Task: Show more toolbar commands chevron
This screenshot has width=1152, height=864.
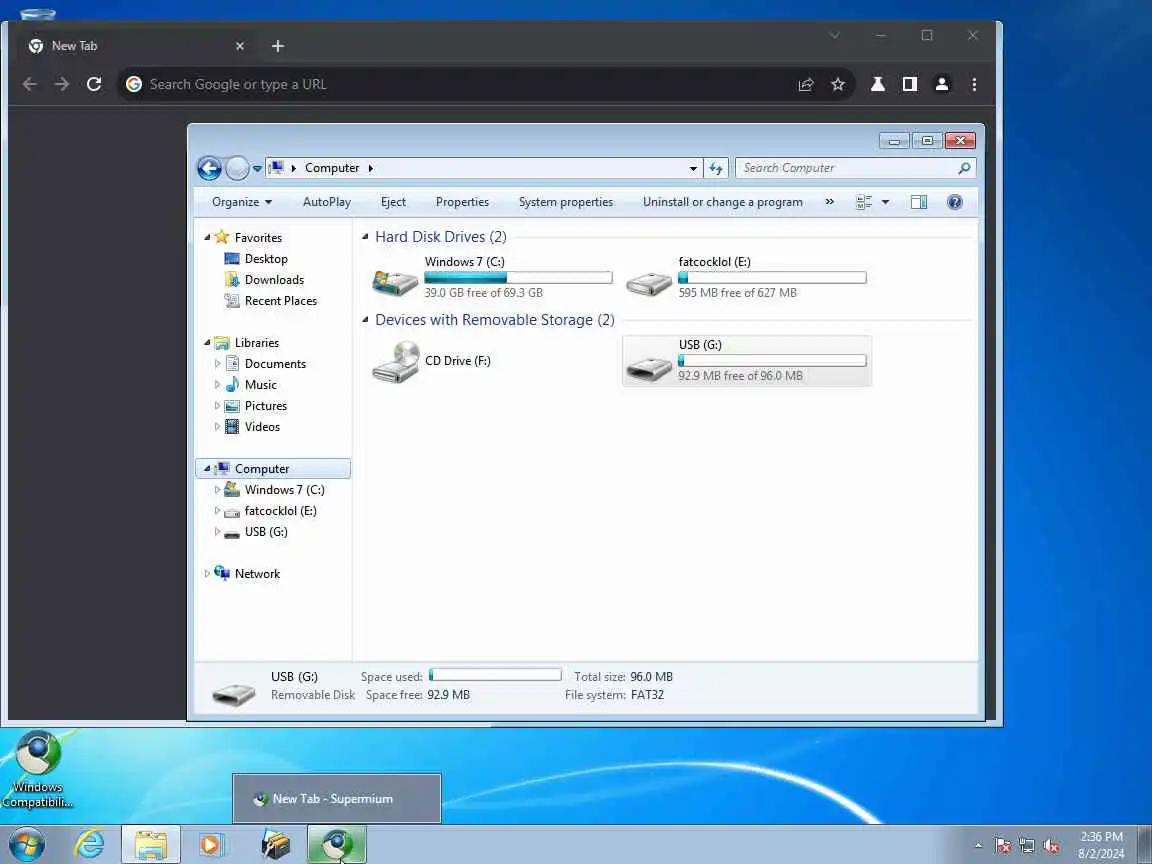Action: click(829, 202)
